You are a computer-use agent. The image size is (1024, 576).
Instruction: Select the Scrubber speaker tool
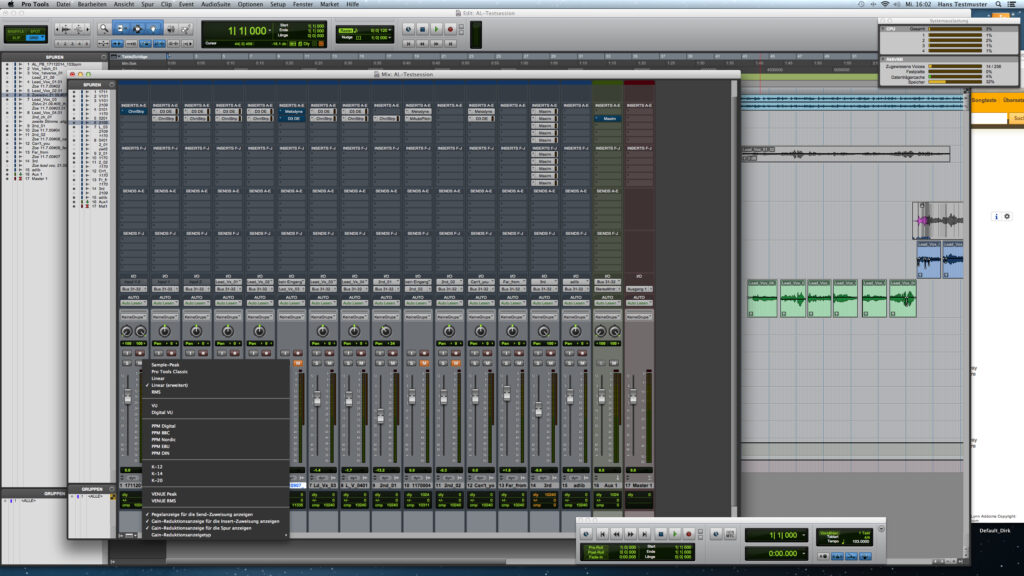pyautogui.click(x=171, y=29)
